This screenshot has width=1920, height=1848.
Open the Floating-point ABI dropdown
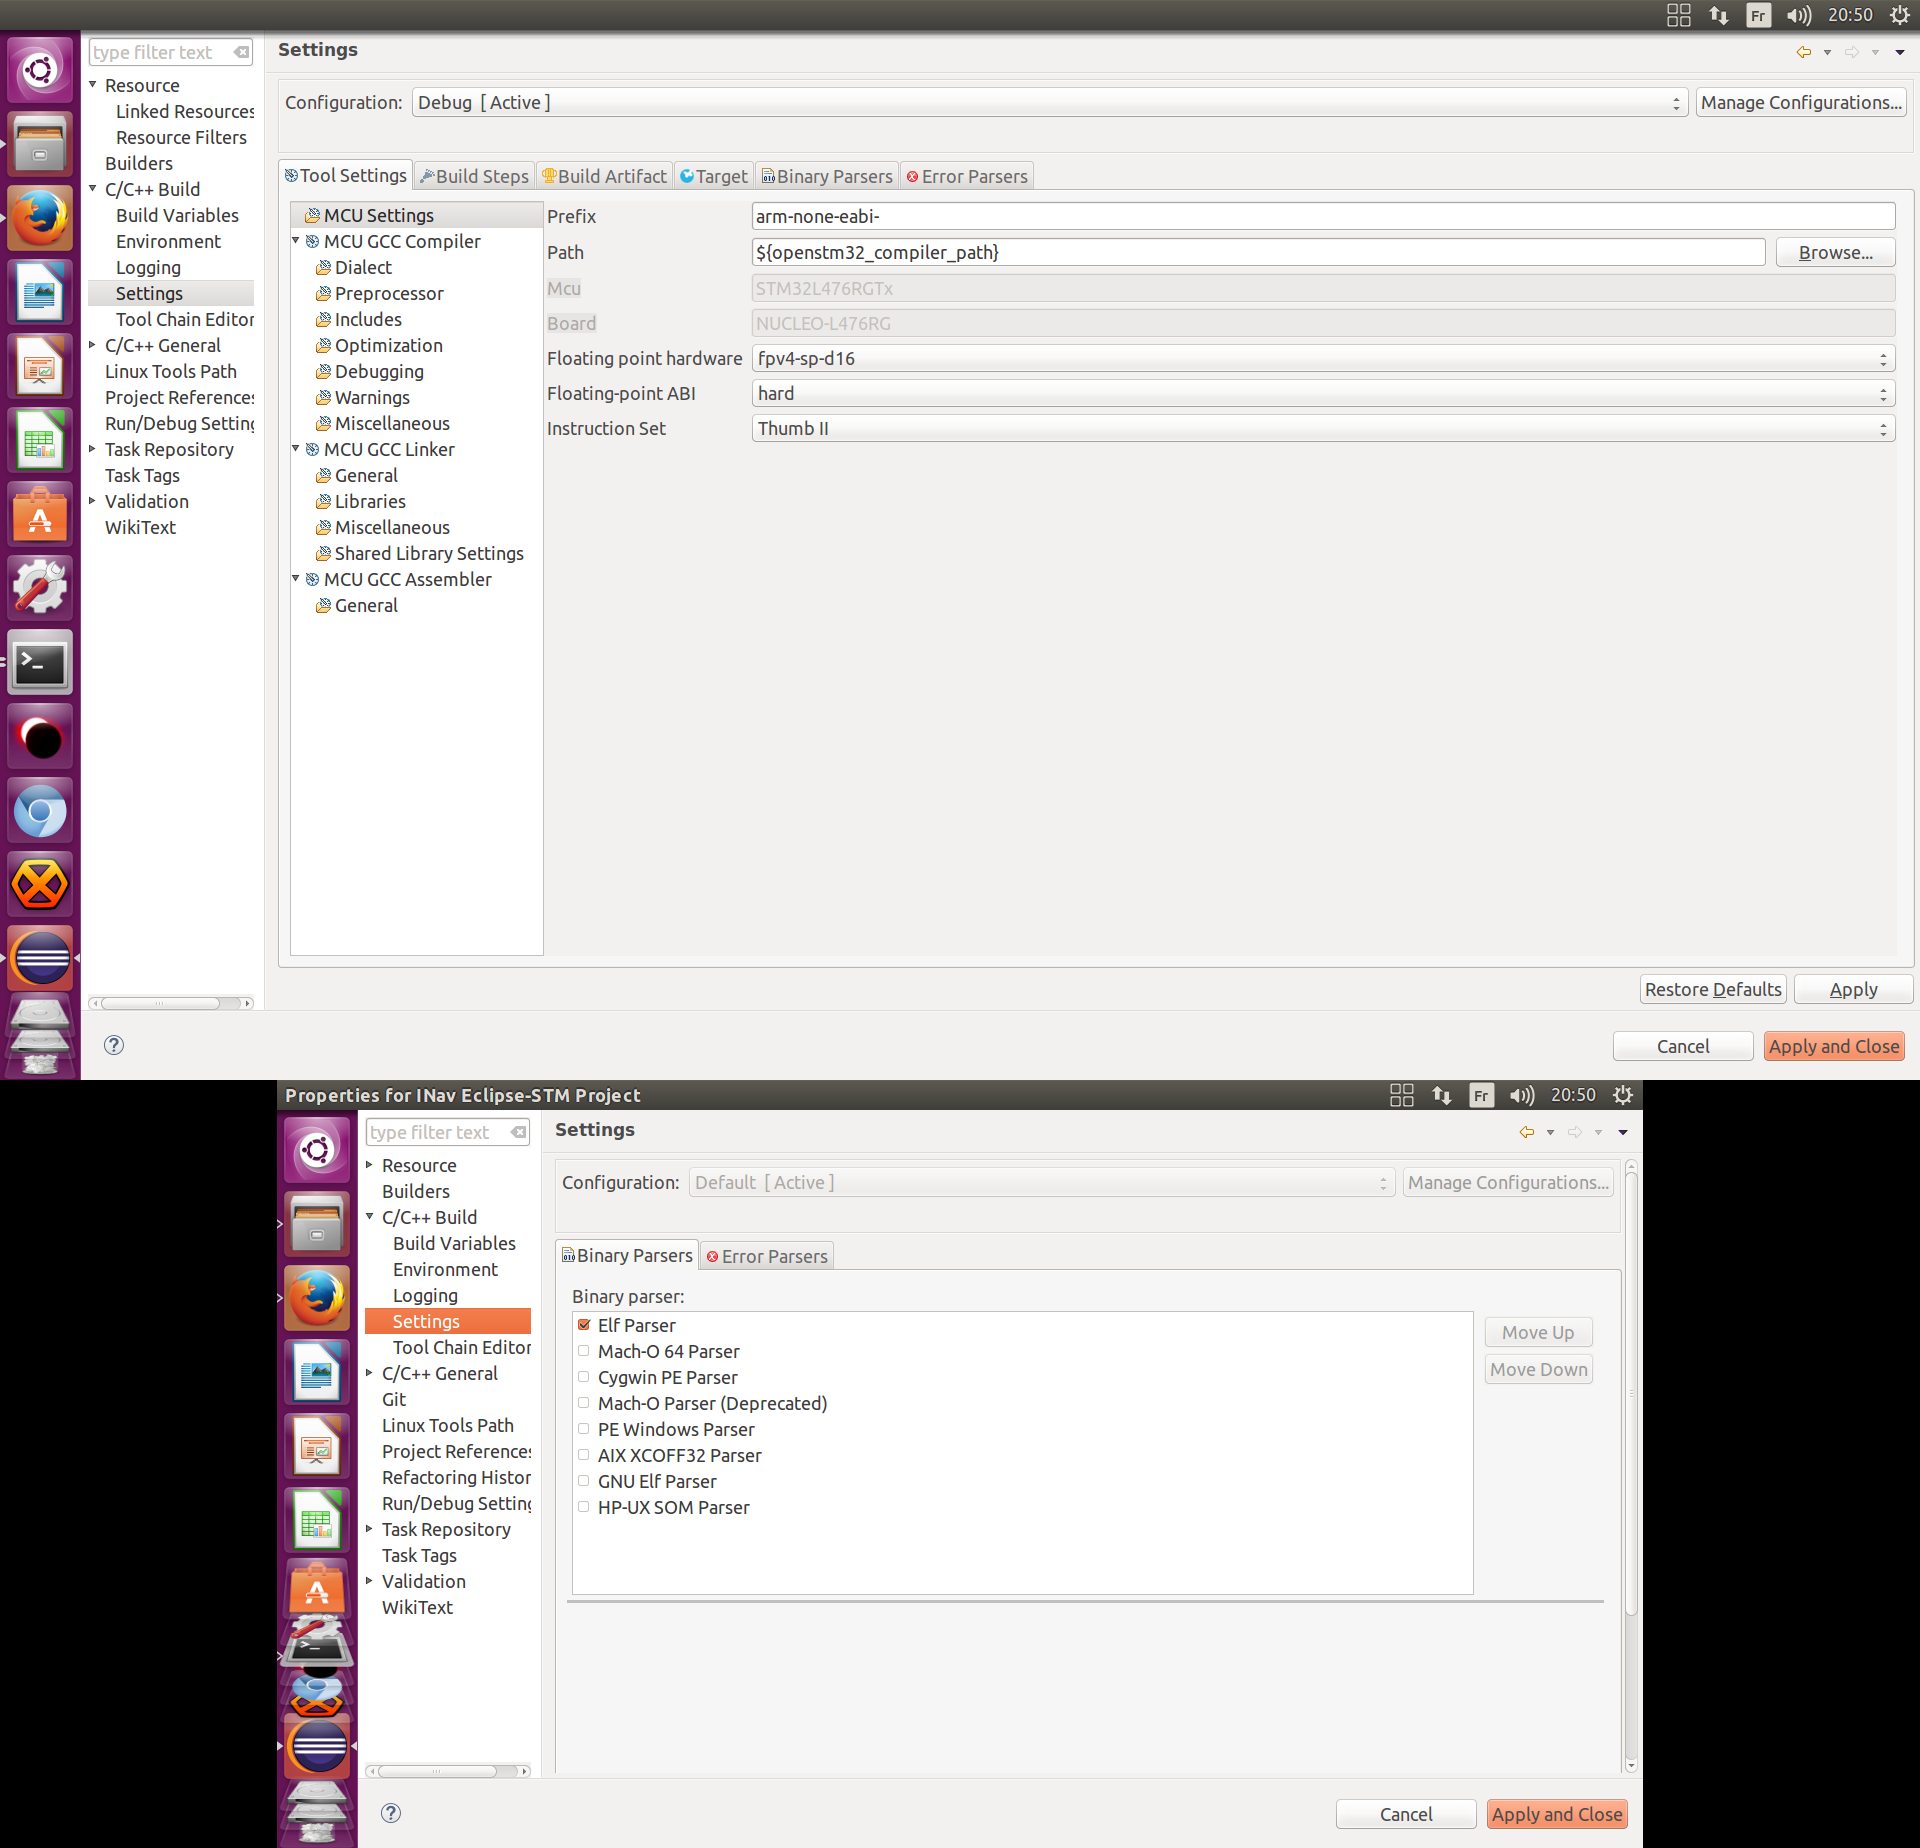[1322, 394]
